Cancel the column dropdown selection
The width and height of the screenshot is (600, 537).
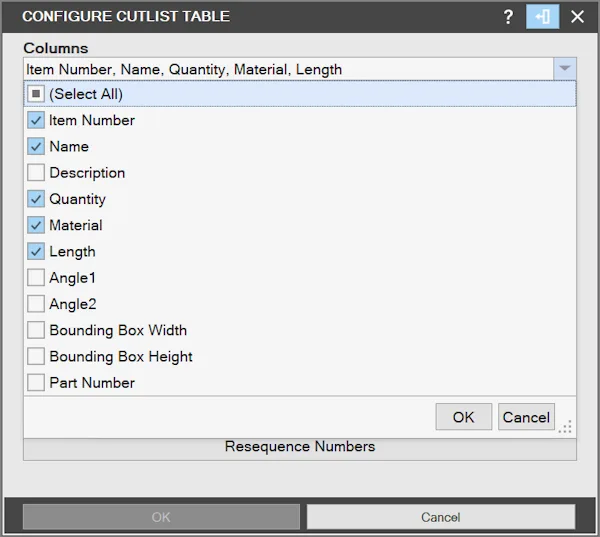(526, 417)
